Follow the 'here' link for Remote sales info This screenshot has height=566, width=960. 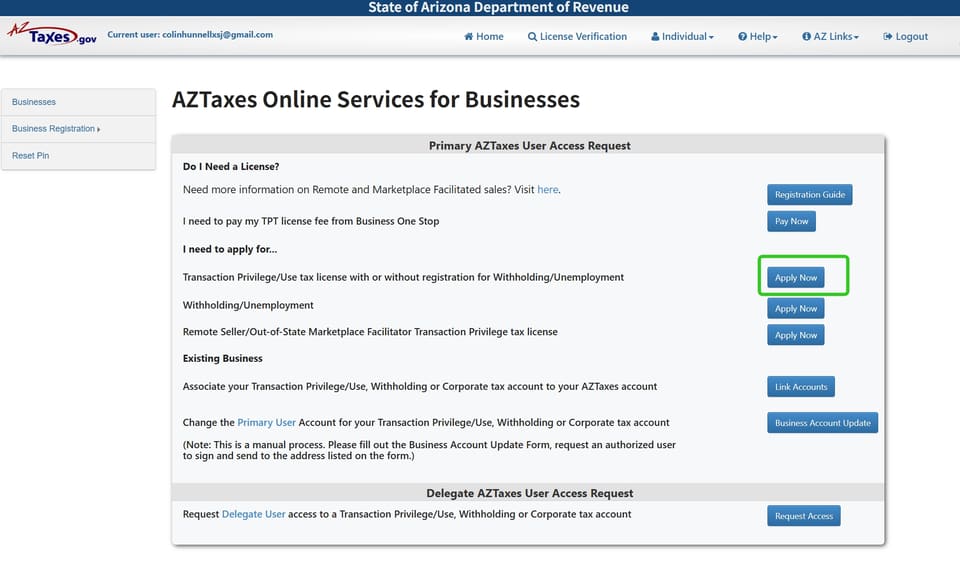point(547,190)
